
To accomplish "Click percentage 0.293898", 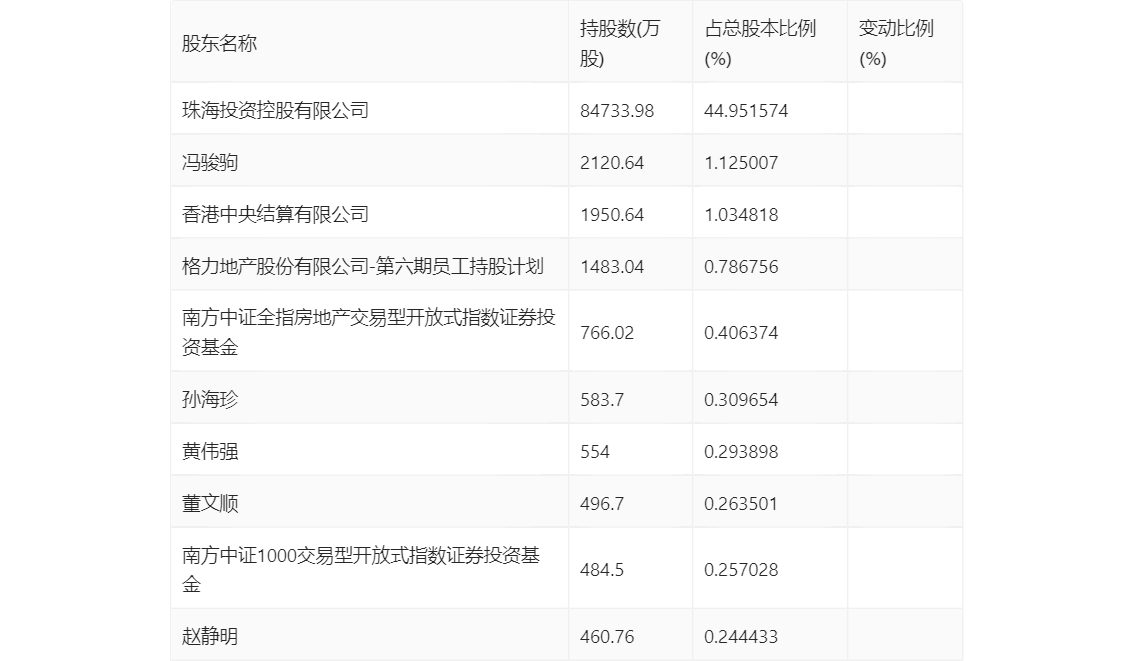I will pos(741,452).
